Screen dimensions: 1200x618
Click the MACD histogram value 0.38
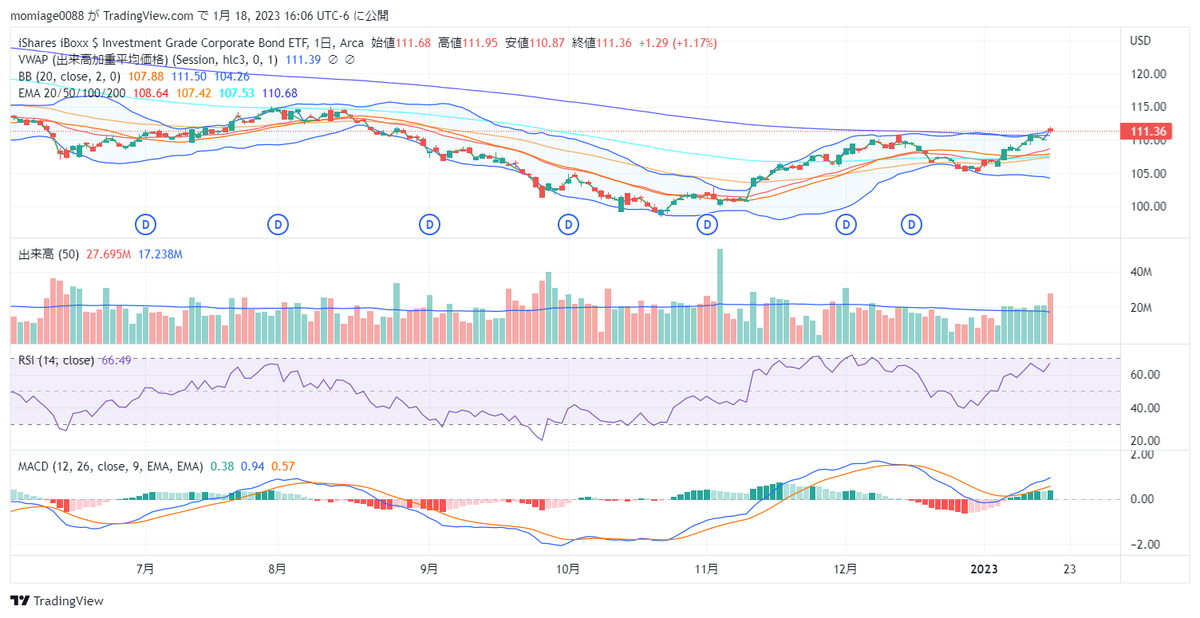(x=222, y=466)
